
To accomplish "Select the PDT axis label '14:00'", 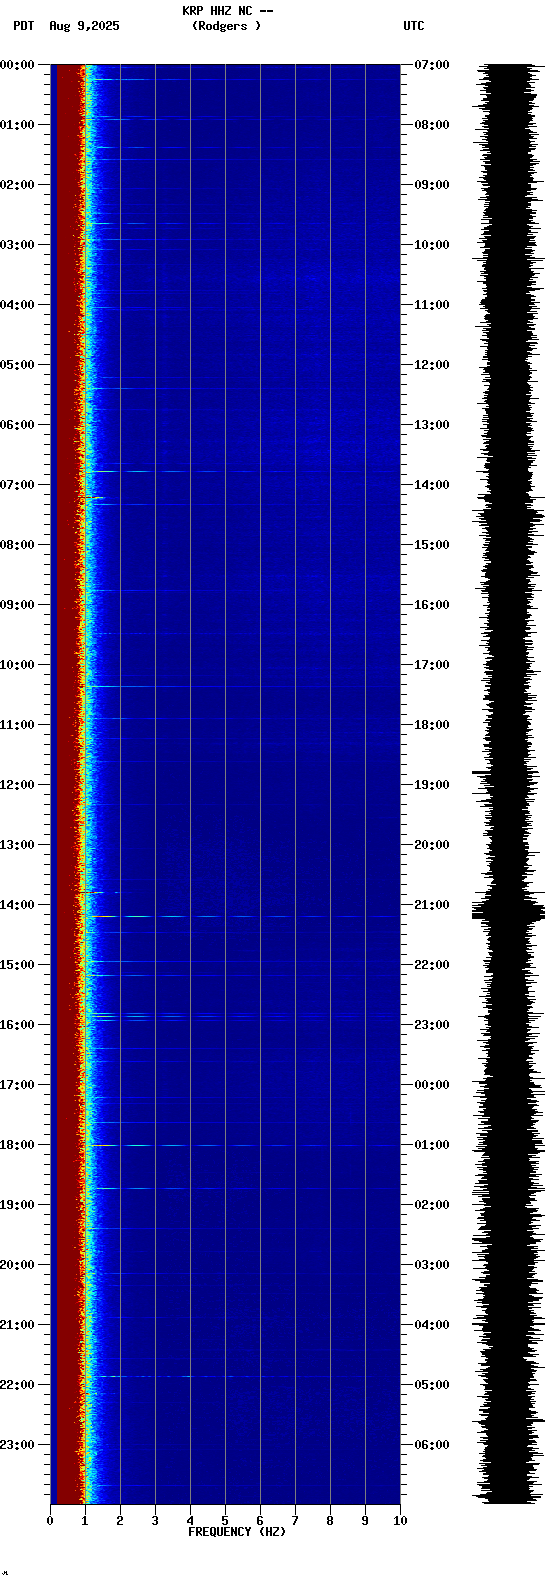I will coord(17,905).
